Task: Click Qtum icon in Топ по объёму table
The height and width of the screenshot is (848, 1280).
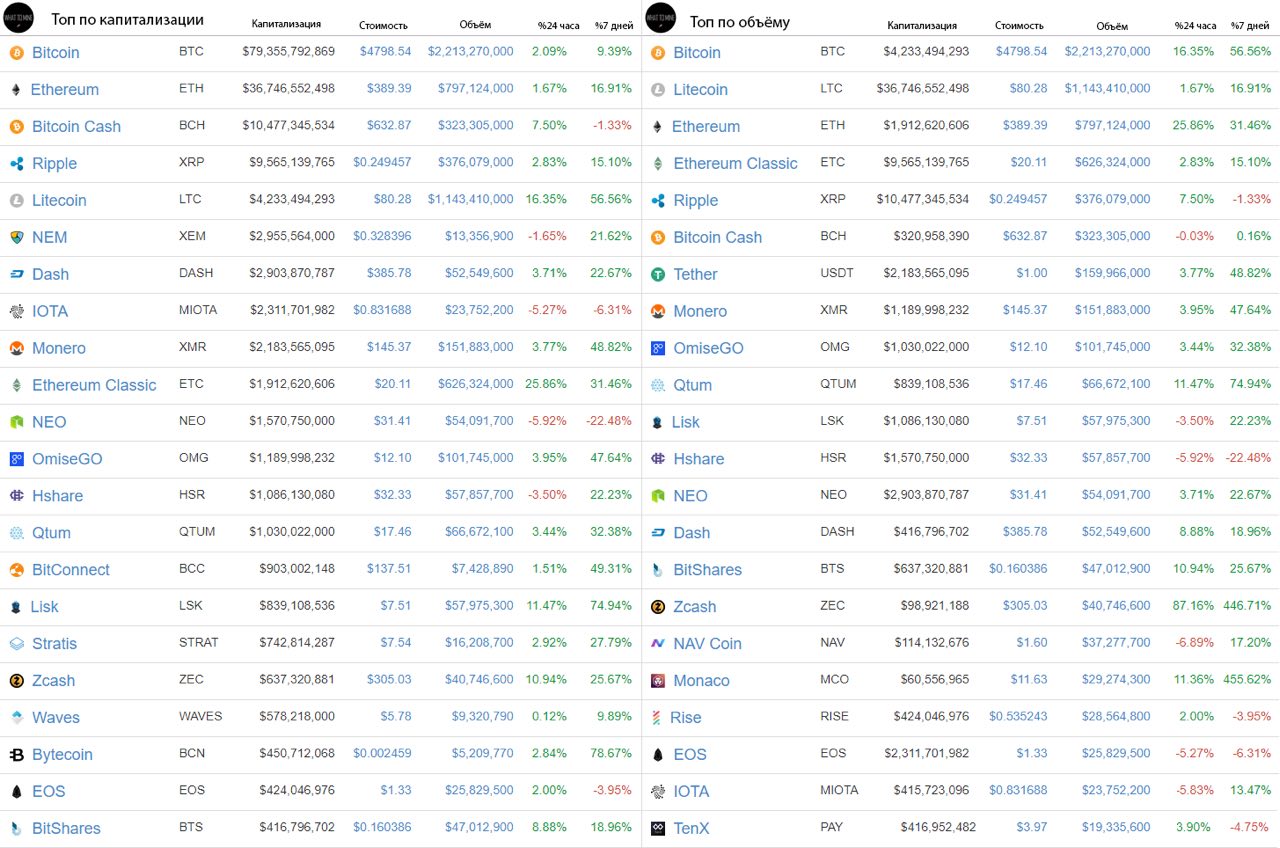Action: tap(658, 385)
